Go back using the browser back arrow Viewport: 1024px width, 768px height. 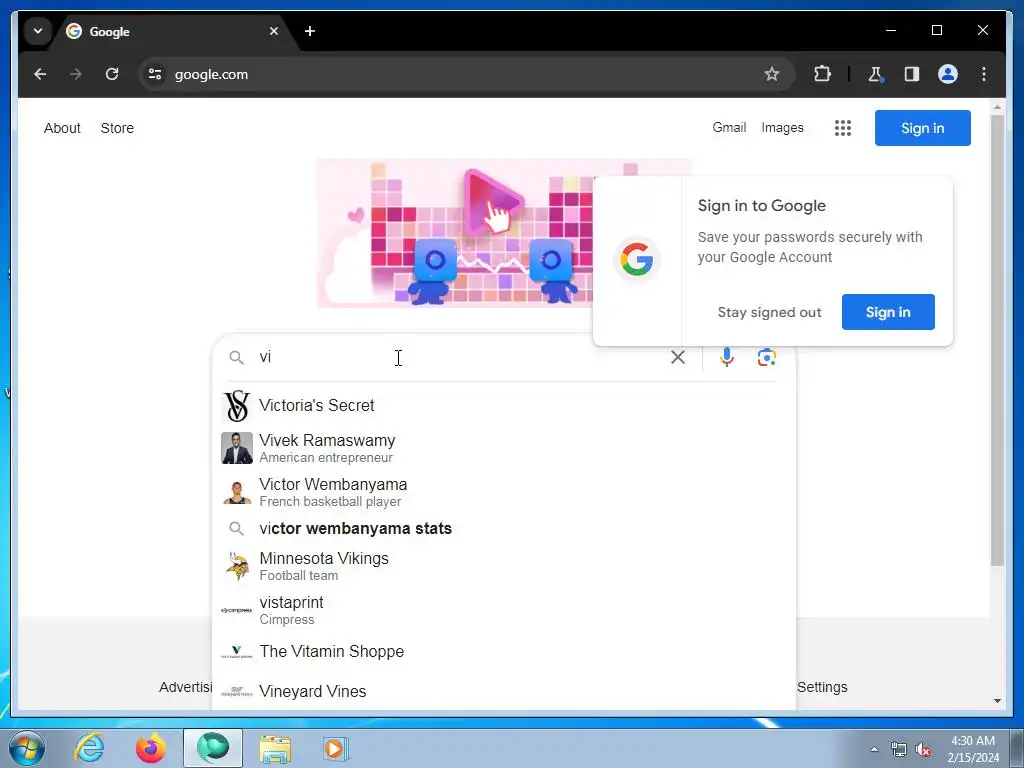40,74
